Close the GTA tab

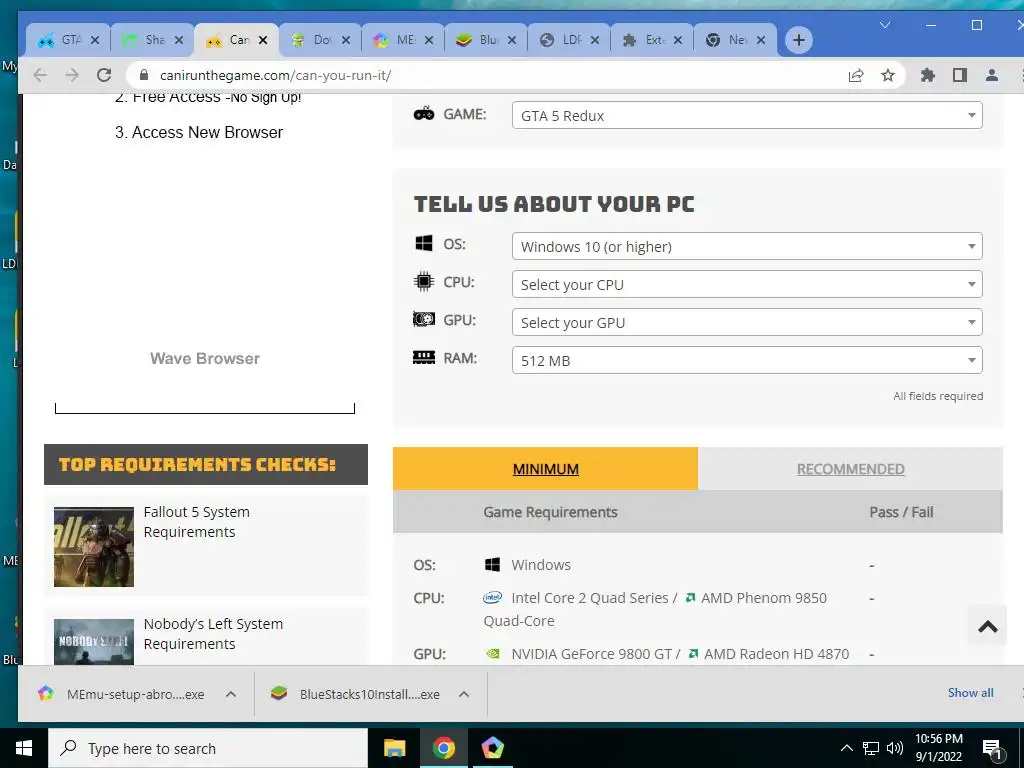point(95,40)
